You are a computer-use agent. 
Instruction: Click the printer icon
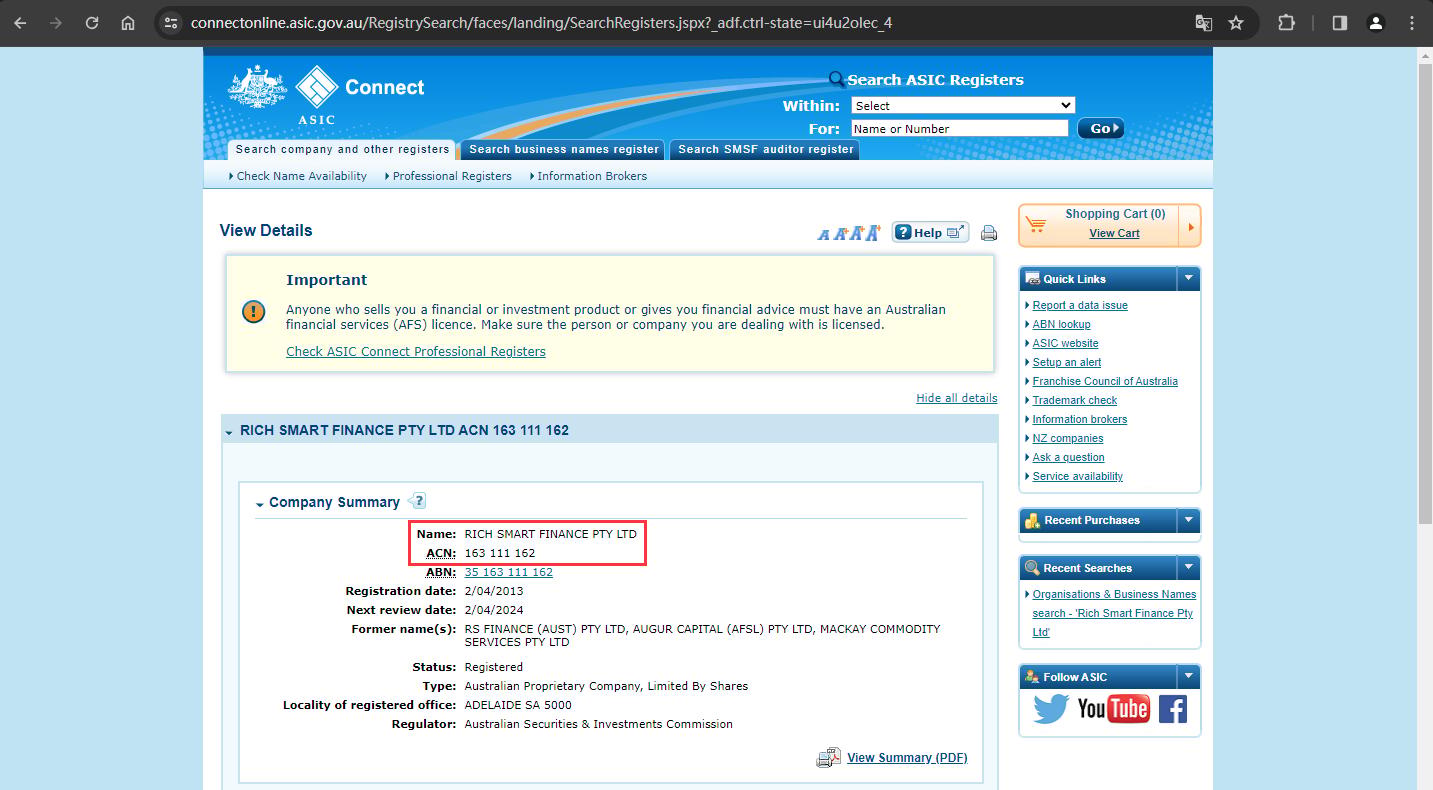tap(989, 233)
